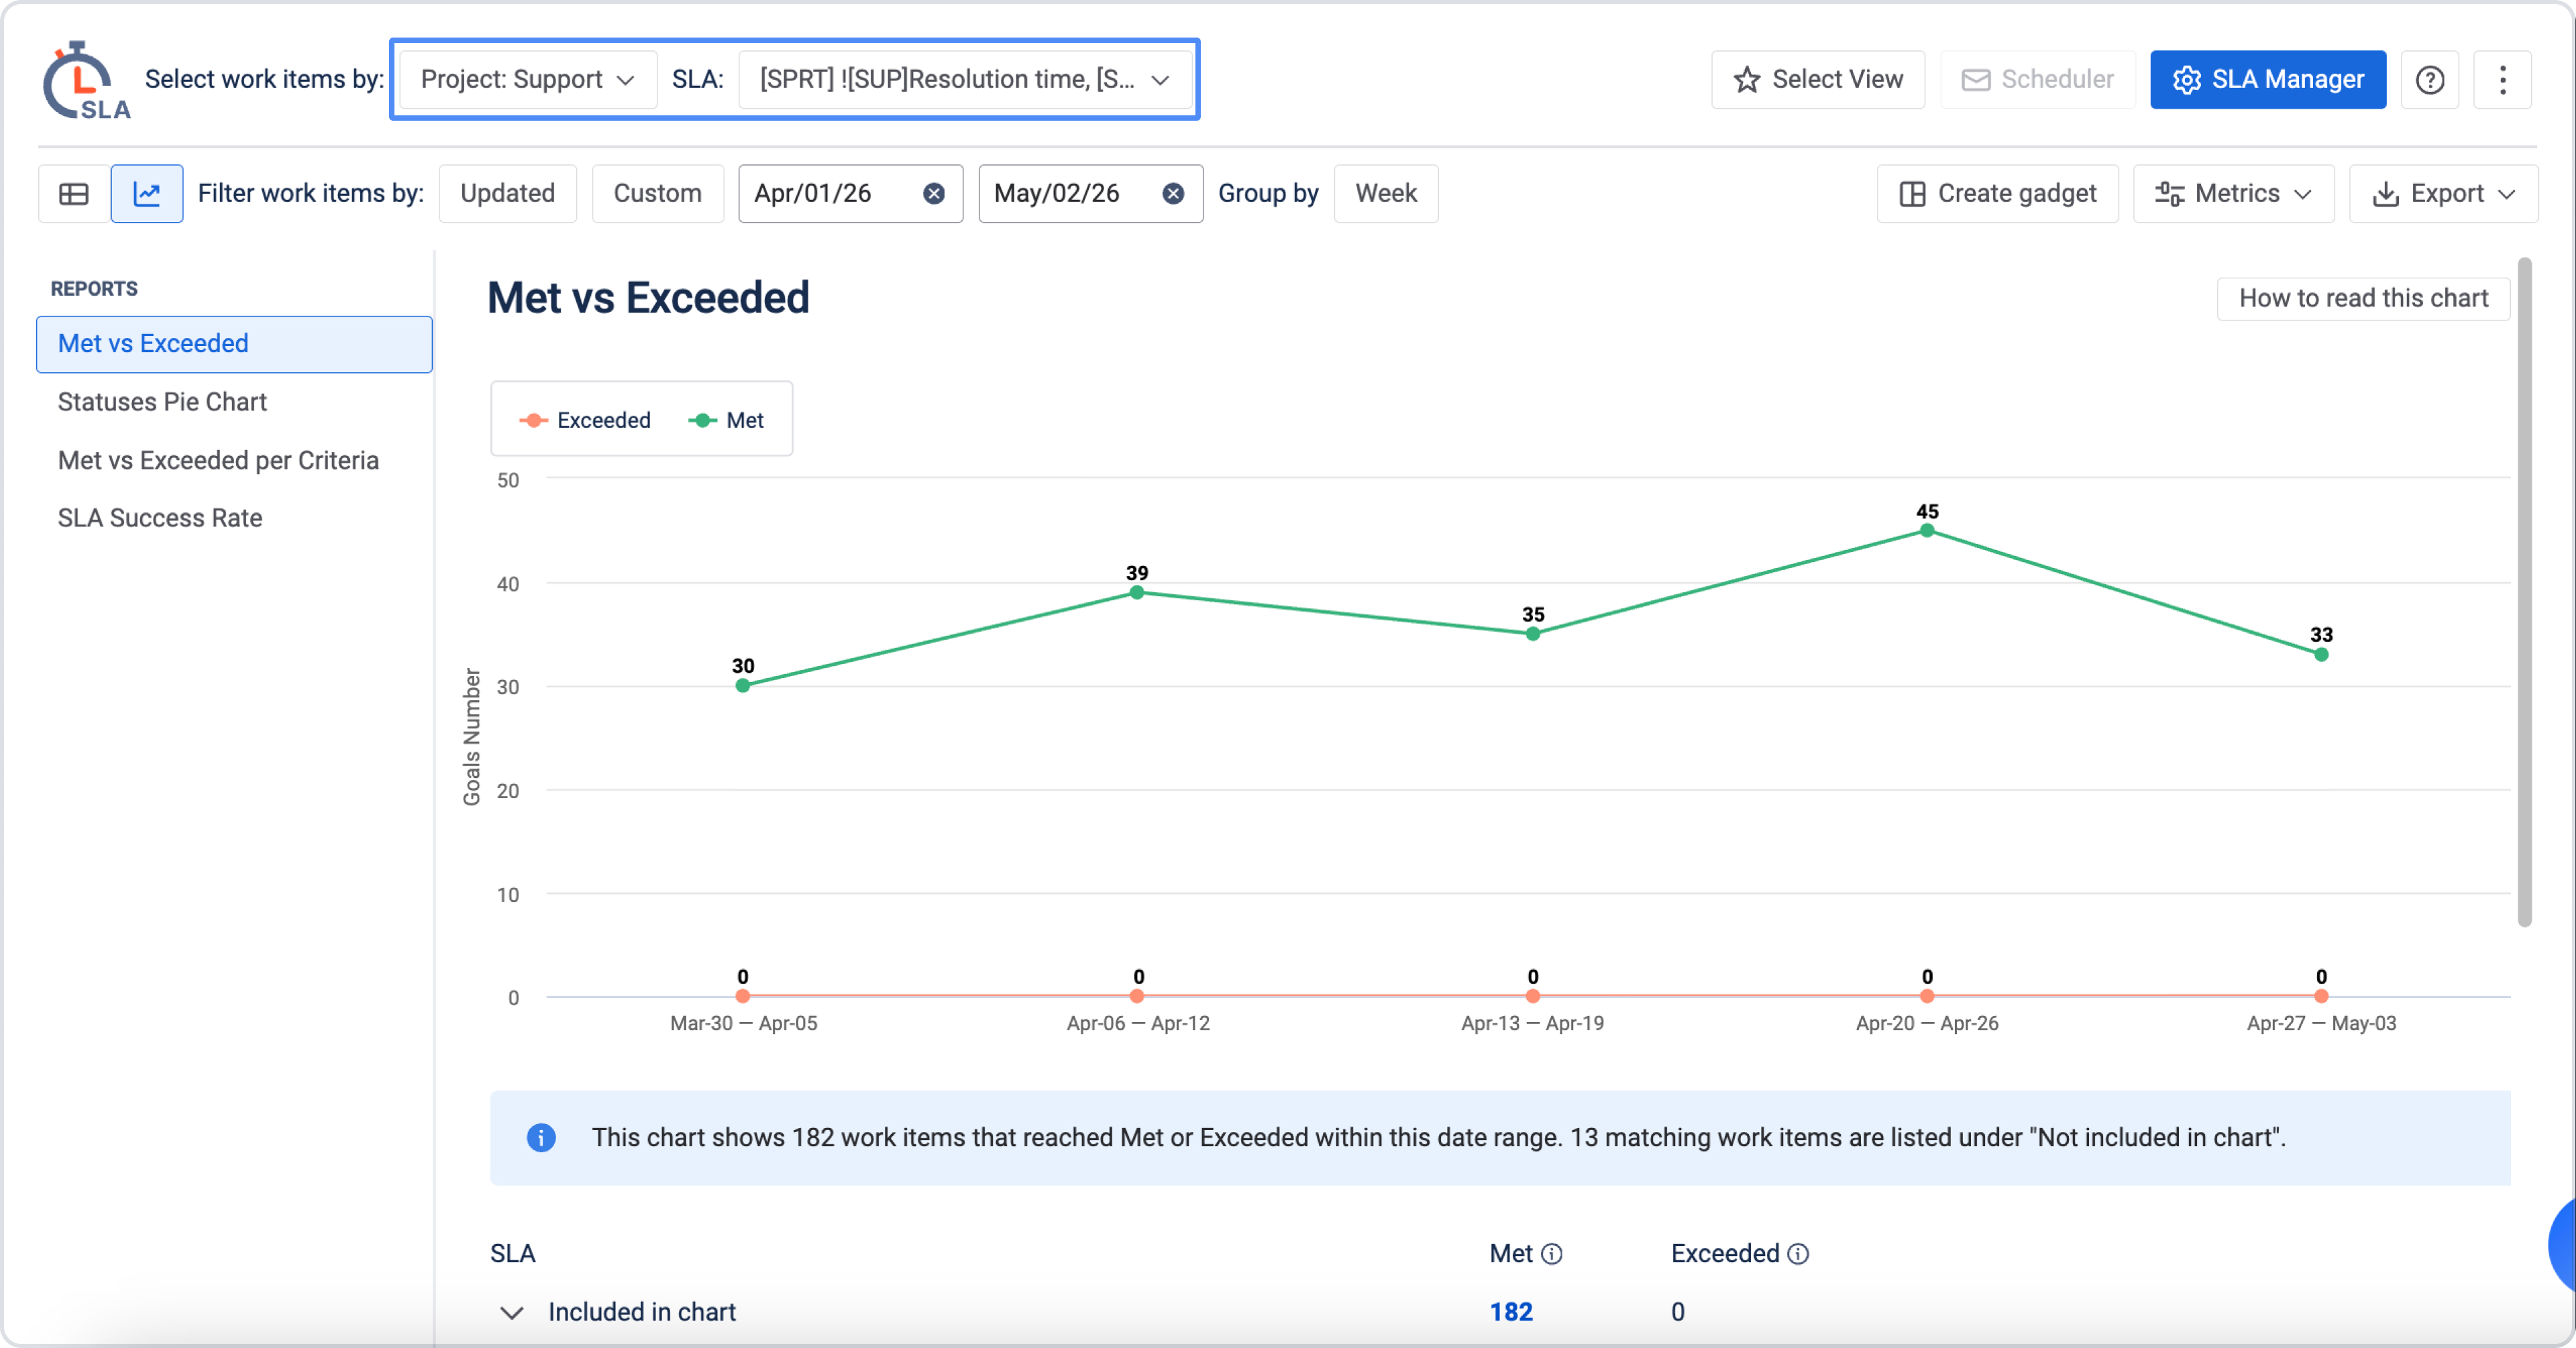Open the Metrics dropdown
The image size is (2576, 1348).
tap(2233, 194)
